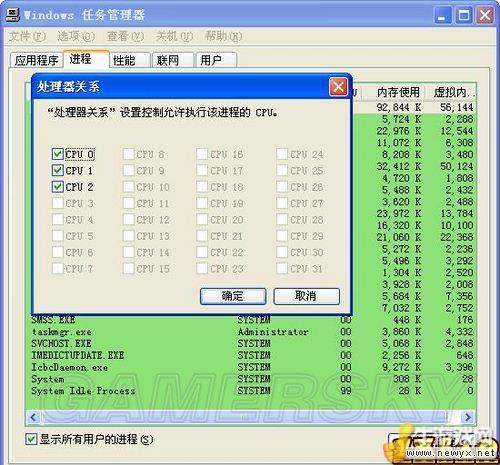Open the 帮助(H) menu
The image size is (500, 465).
(x=223, y=36)
